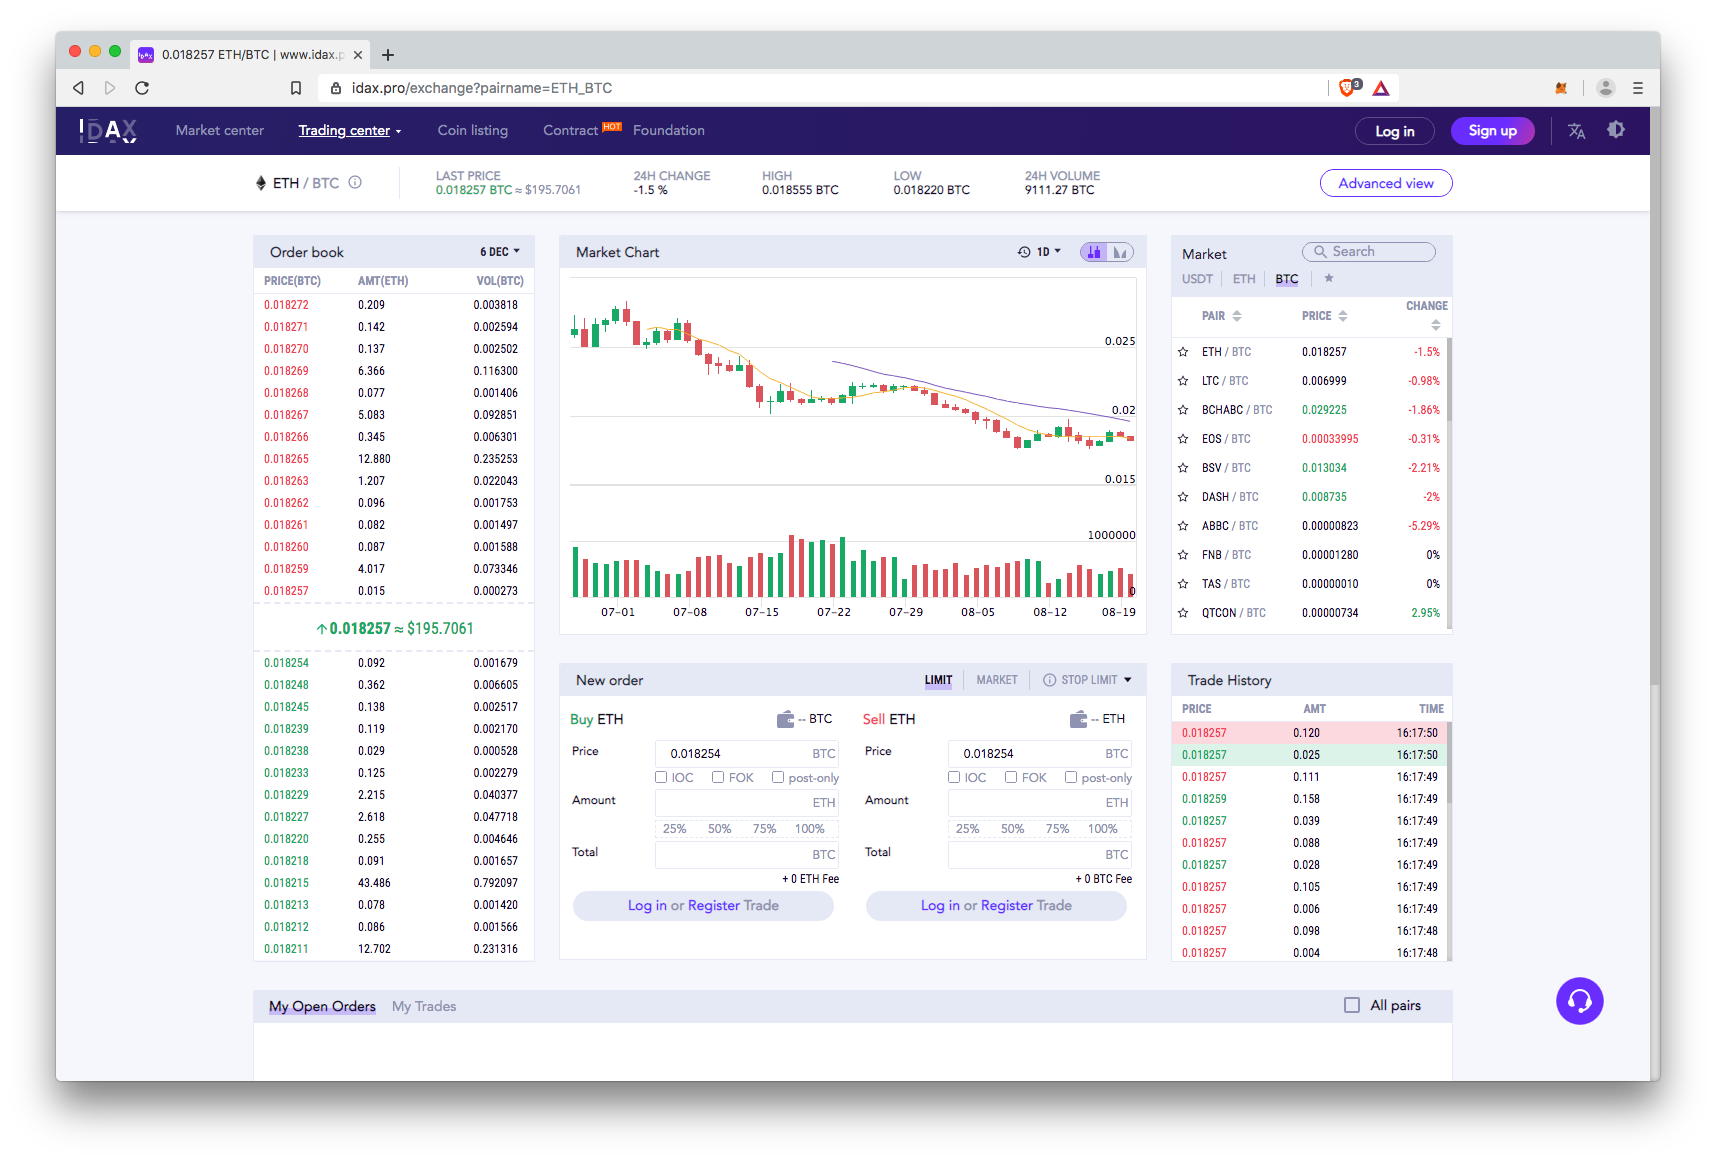Enable FOK for Sell ETH order

coord(1011,777)
